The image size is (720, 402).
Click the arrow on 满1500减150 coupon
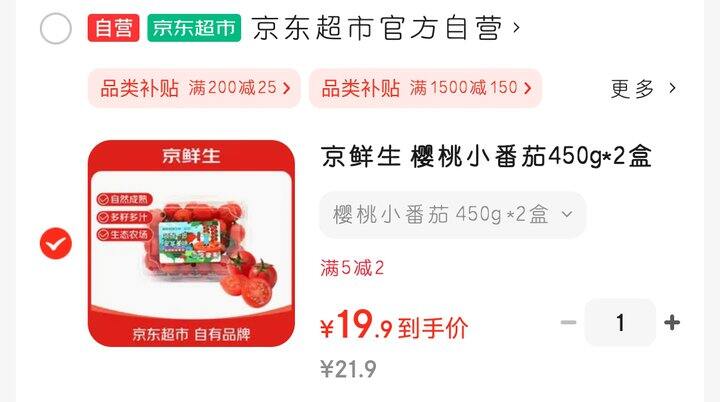(x=528, y=88)
